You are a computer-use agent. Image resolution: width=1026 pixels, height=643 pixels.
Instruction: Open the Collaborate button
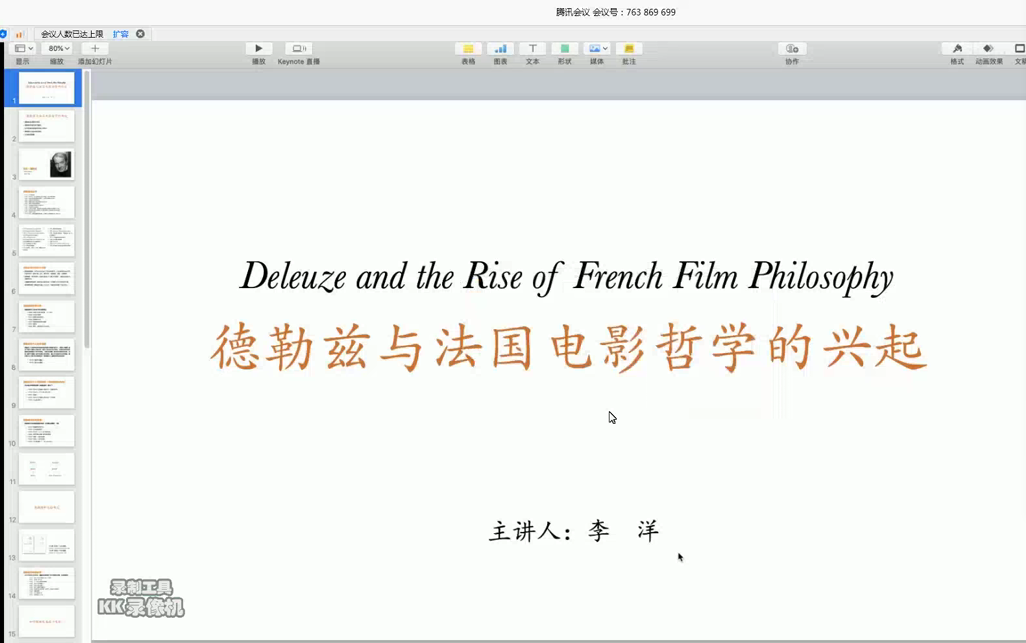tap(791, 48)
